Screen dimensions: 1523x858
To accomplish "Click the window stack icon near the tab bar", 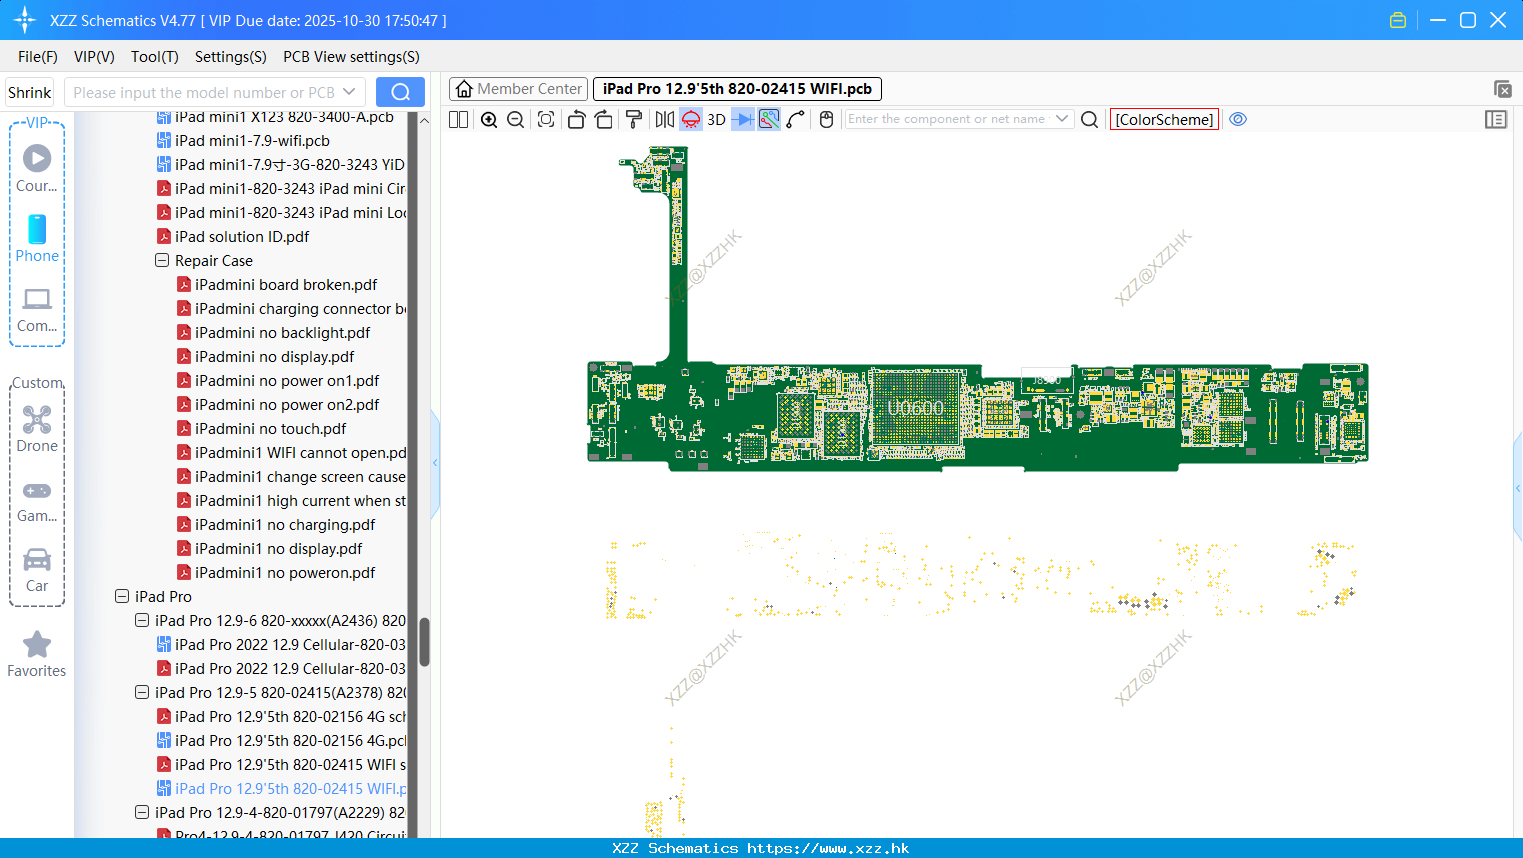I will pos(1502,89).
